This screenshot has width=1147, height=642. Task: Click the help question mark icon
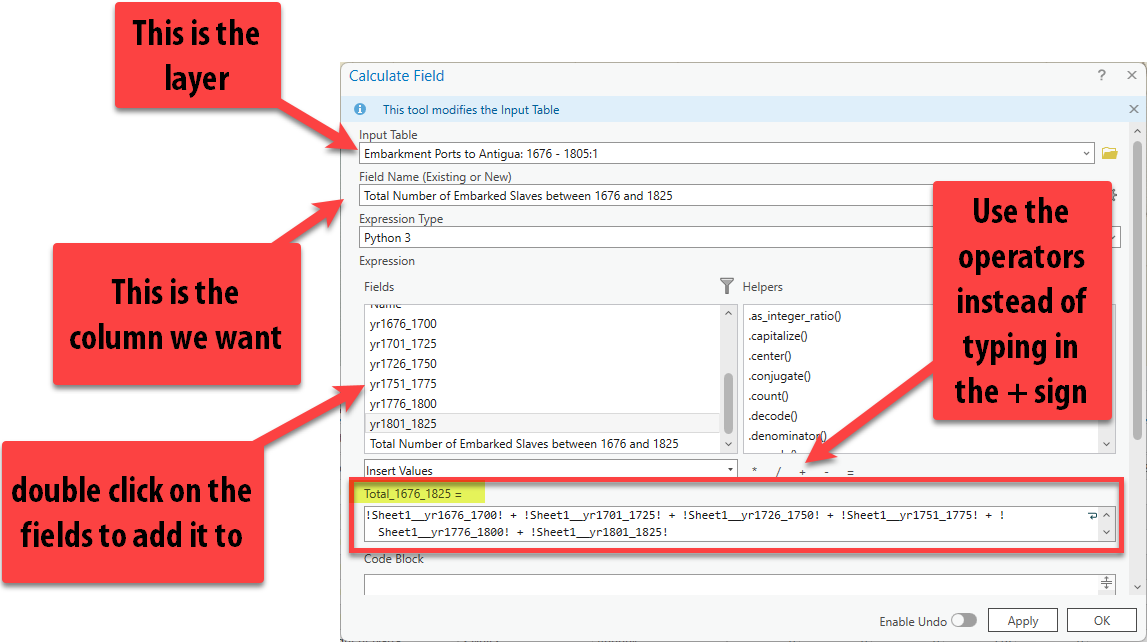pos(1102,76)
